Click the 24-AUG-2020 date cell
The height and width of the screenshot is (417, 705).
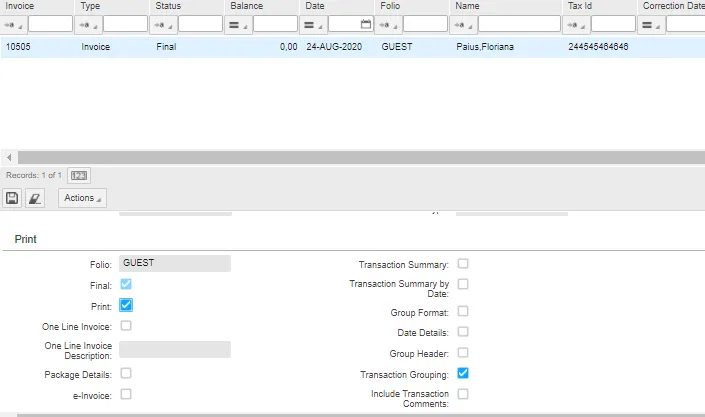point(334,47)
